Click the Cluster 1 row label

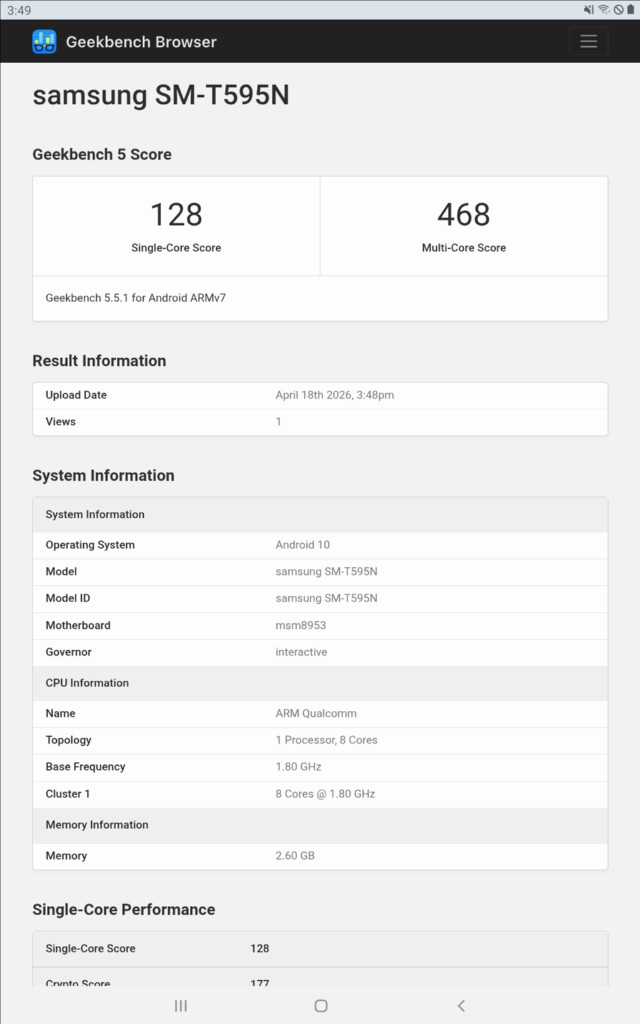[x=68, y=794]
